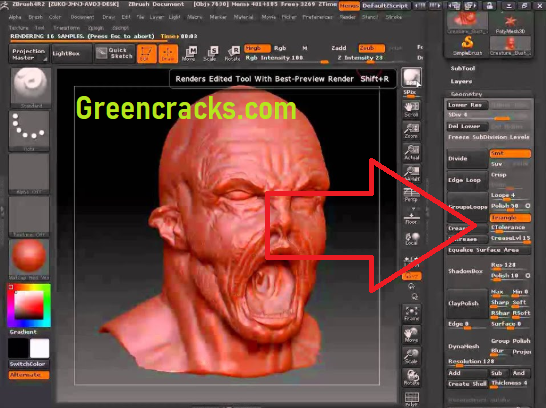The height and width of the screenshot is (408, 546).
Task: Click Equalize Surface Area button
Action: [489, 250]
